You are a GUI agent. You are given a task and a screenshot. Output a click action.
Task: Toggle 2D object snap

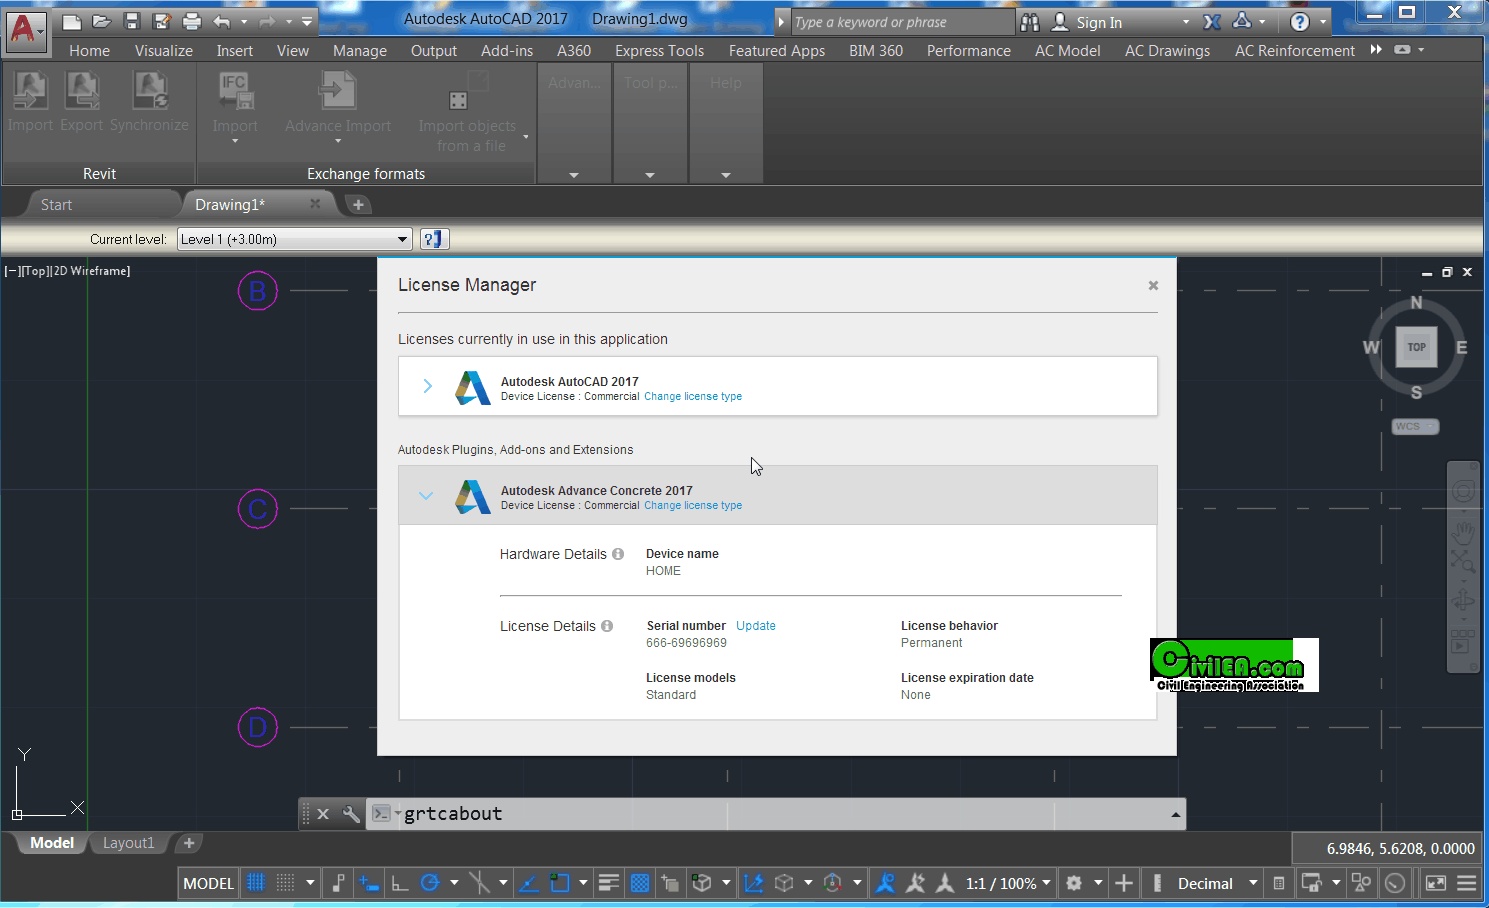(560, 883)
